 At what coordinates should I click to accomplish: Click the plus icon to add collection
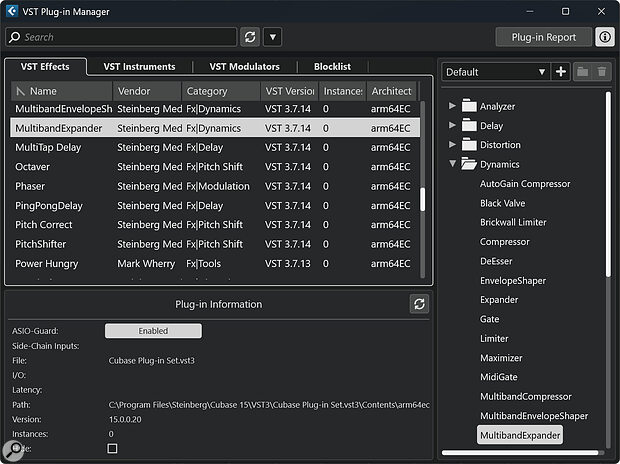coord(560,72)
